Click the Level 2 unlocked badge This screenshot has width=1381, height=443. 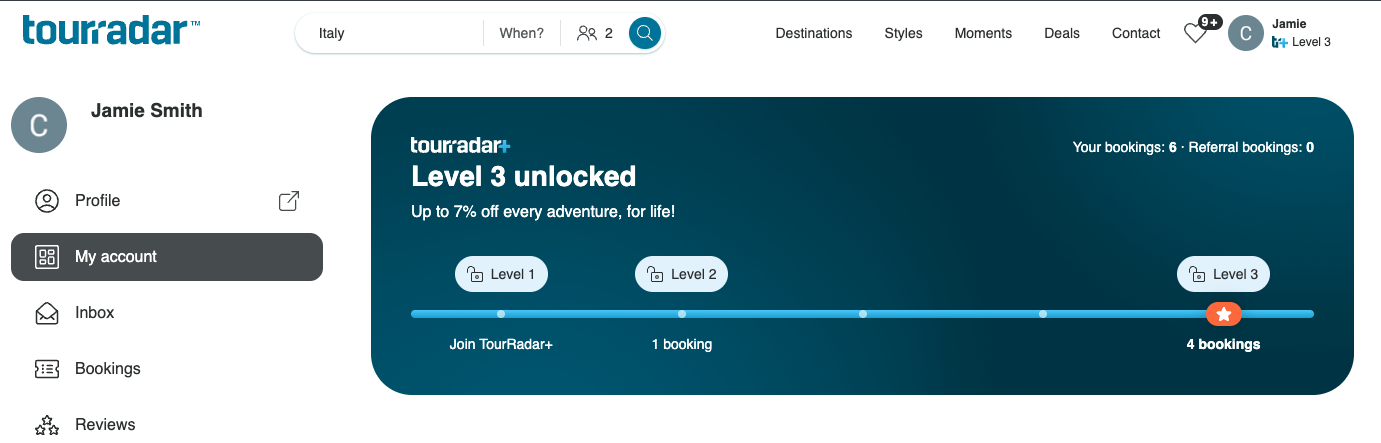pos(681,274)
